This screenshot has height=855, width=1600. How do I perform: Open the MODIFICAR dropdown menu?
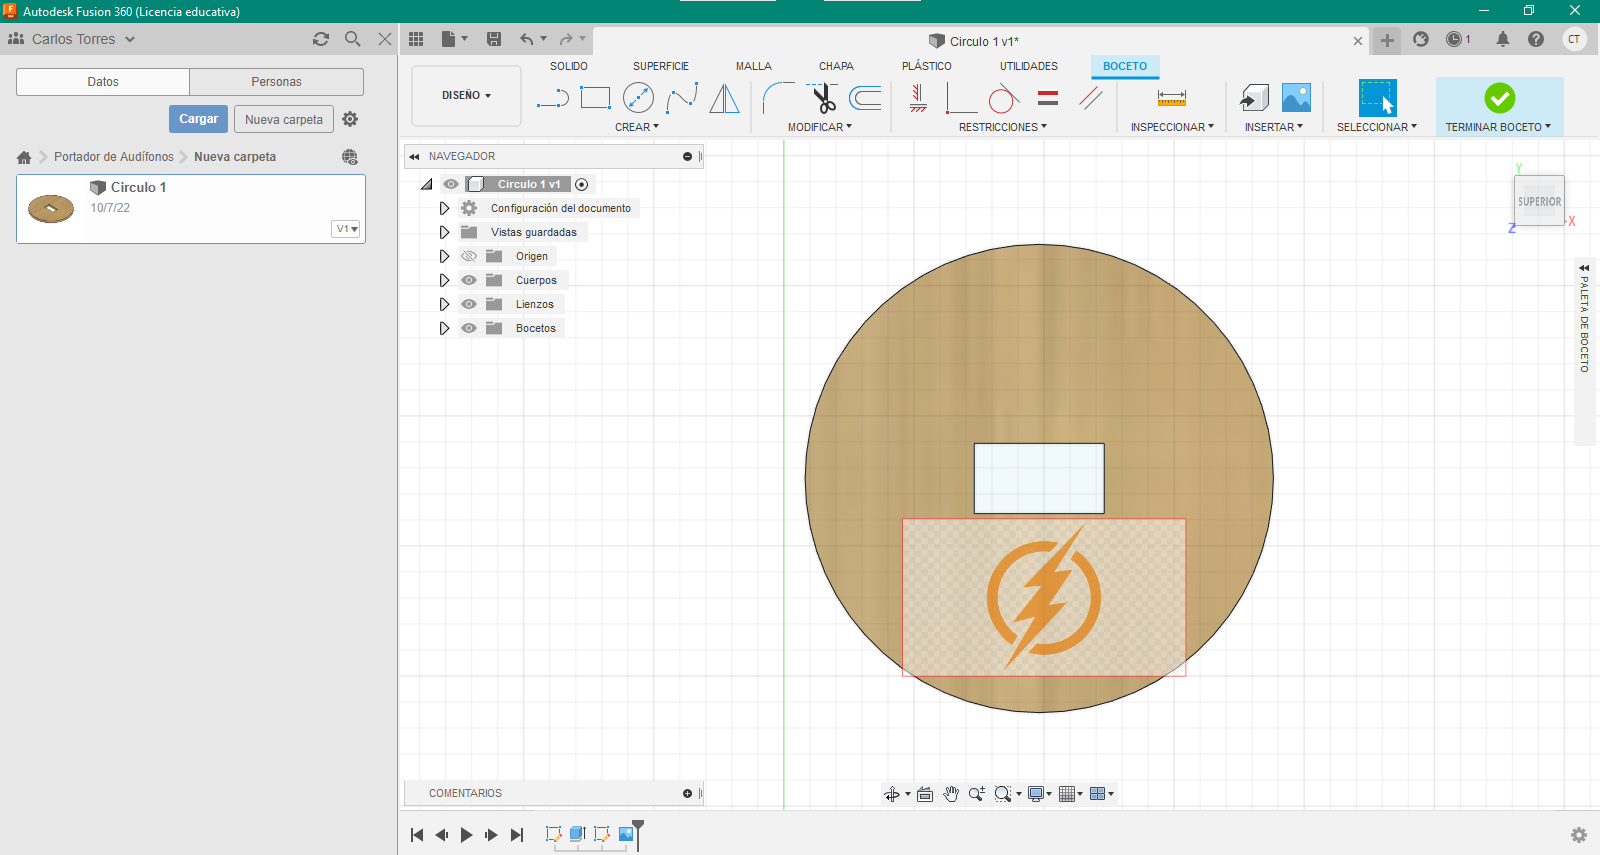pos(820,127)
